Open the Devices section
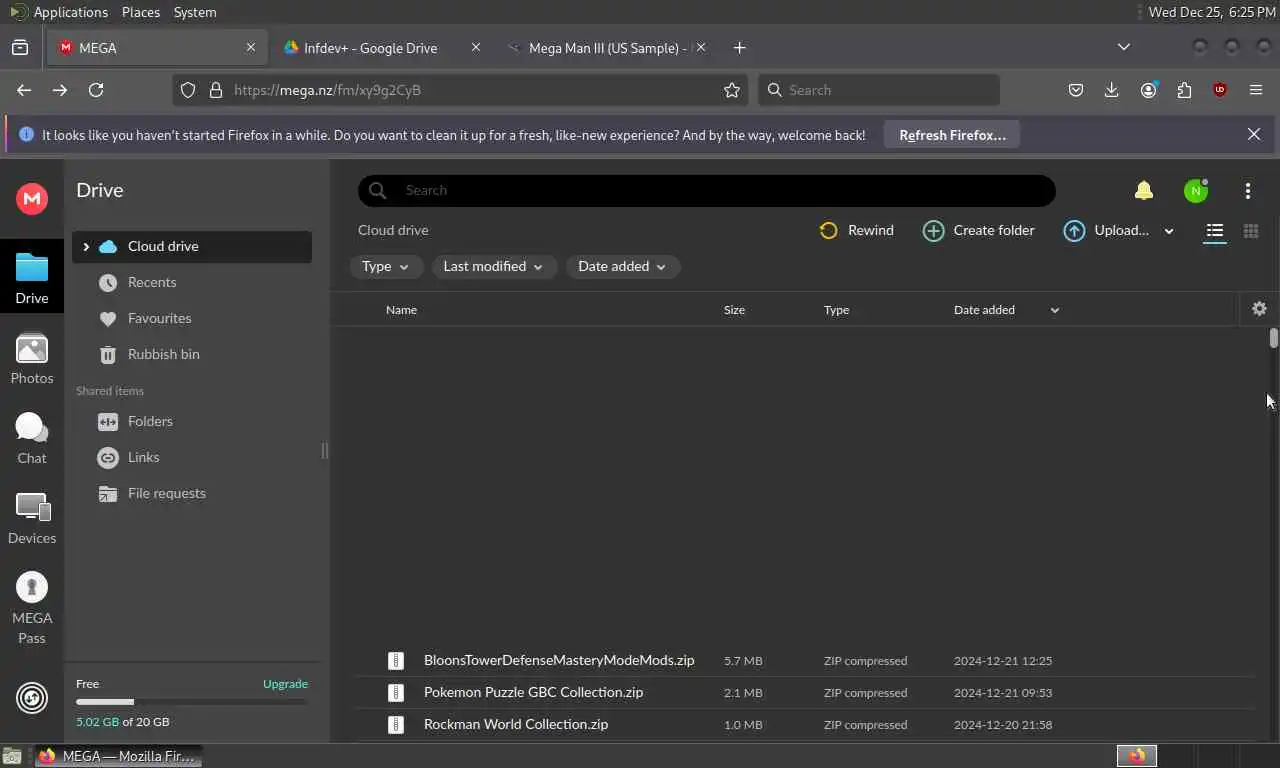Image resolution: width=1280 pixels, height=768 pixels. (32, 518)
